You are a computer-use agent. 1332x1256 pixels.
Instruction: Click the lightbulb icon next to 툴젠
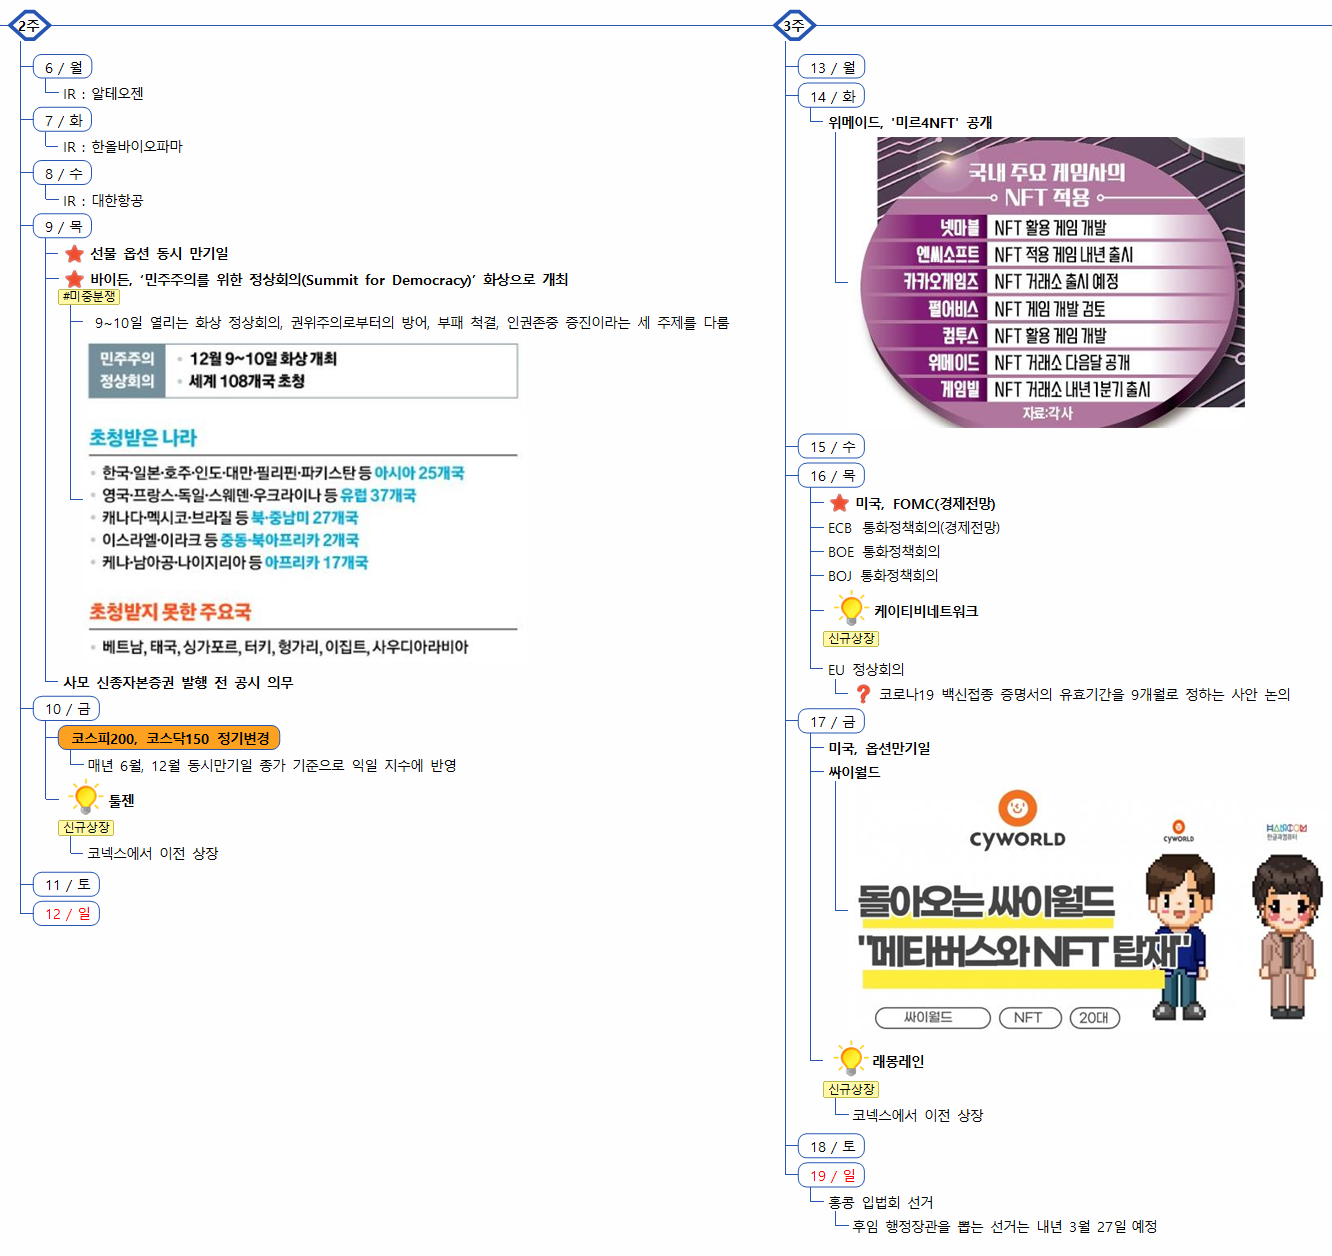click(86, 798)
